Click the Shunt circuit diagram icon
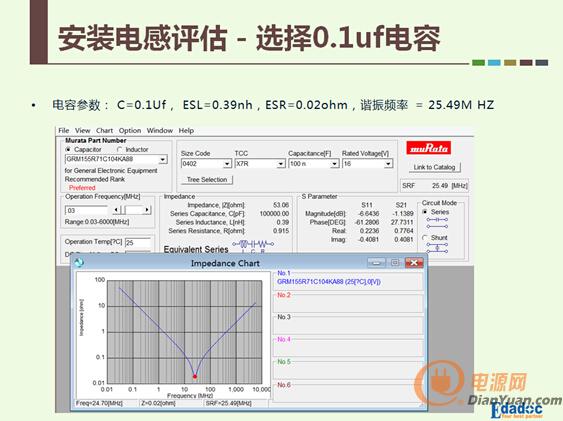Image resolution: width=563 pixels, height=421 pixels. point(437,248)
